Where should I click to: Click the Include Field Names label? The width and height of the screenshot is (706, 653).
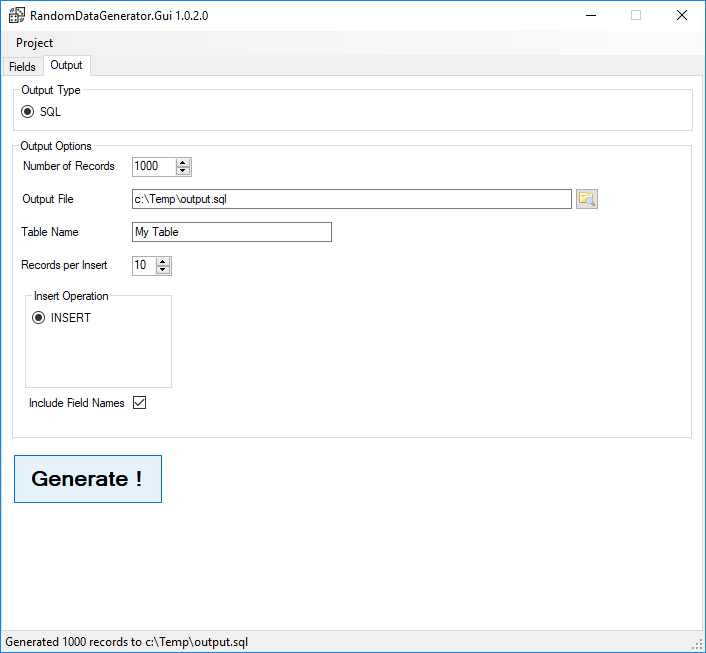pos(77,403)
